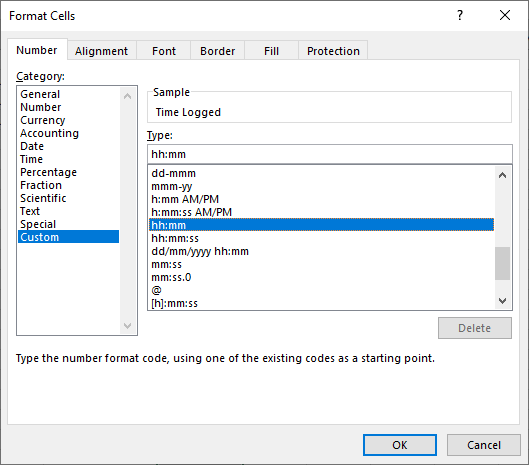This screenshot has width=529, height=465.
Task: Choose the Currency category
Action: tap(43, 120)
